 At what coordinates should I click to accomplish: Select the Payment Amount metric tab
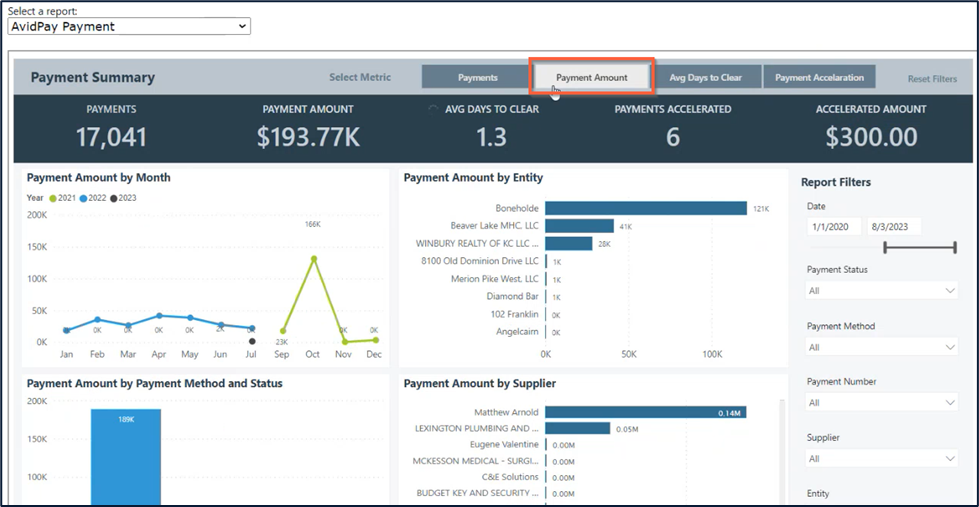[592, 77]
